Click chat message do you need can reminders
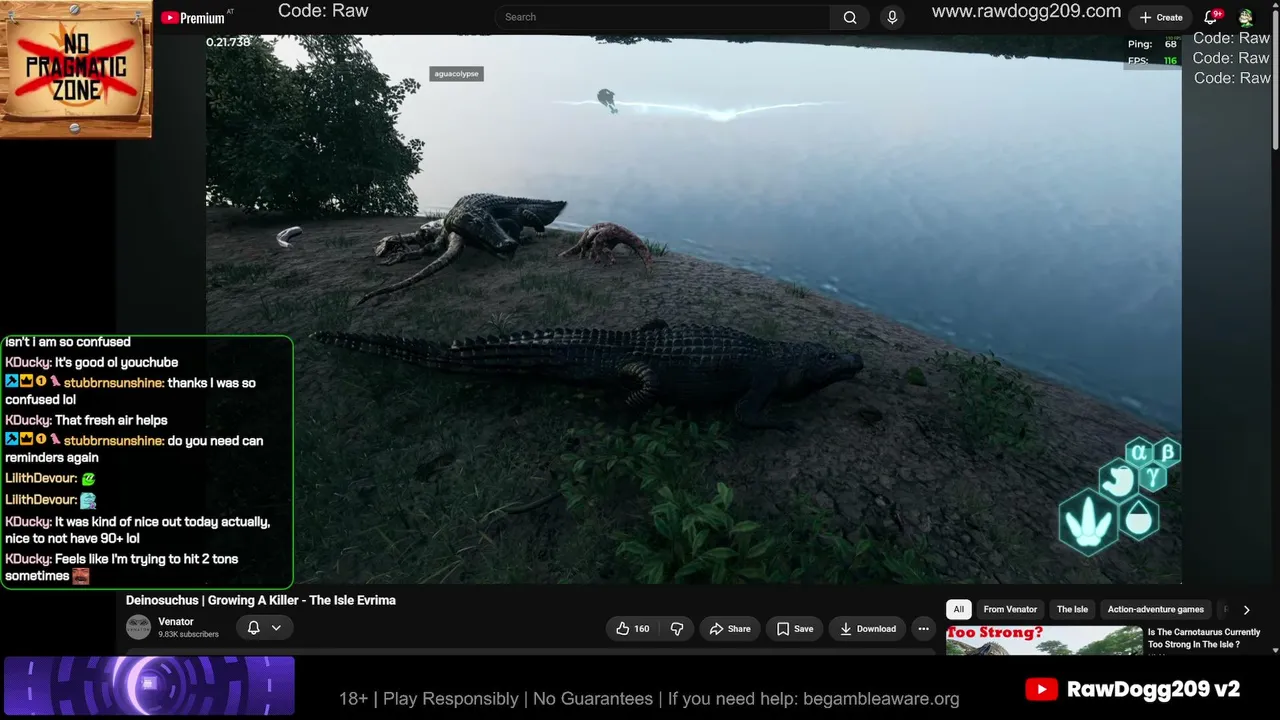Screen dimensions: 1280x720 coord(134,449)
